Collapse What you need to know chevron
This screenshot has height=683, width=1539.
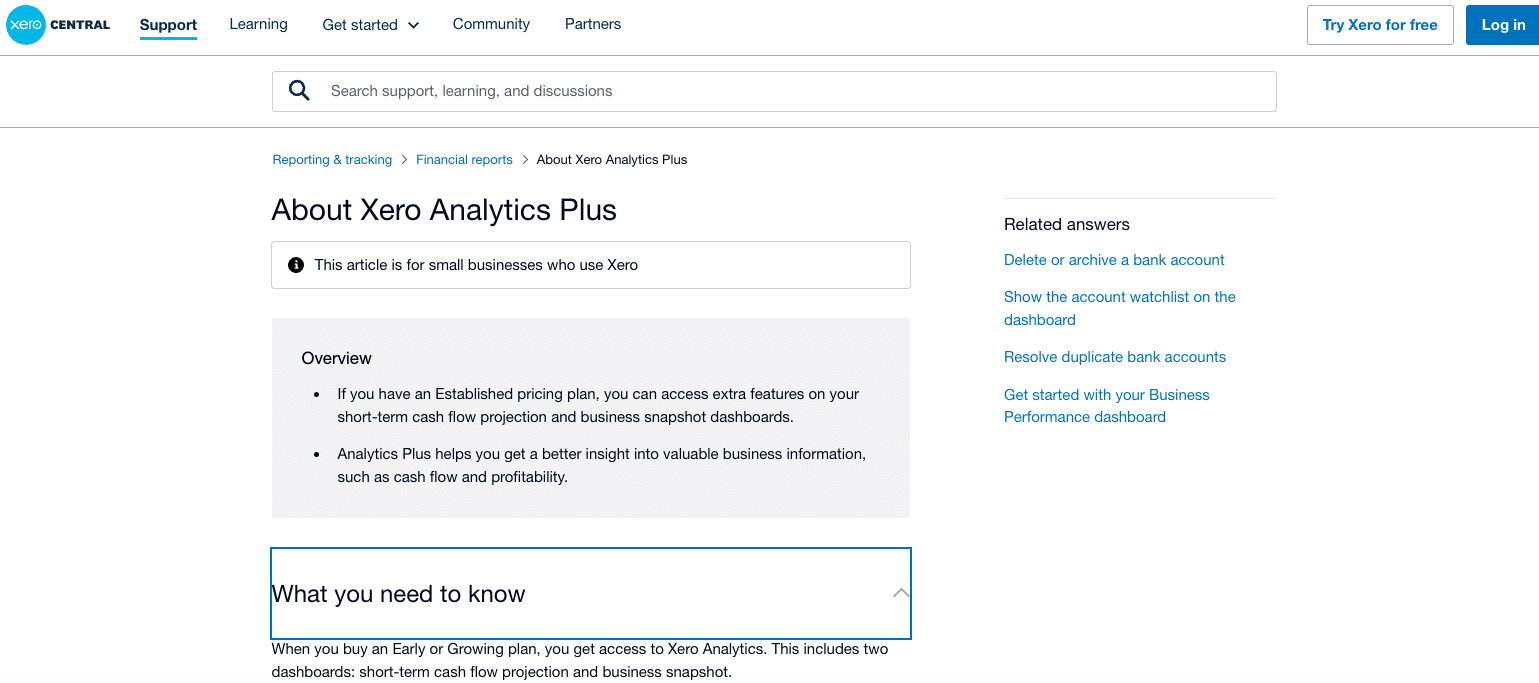pyautogui.click(x=901, y=593)
